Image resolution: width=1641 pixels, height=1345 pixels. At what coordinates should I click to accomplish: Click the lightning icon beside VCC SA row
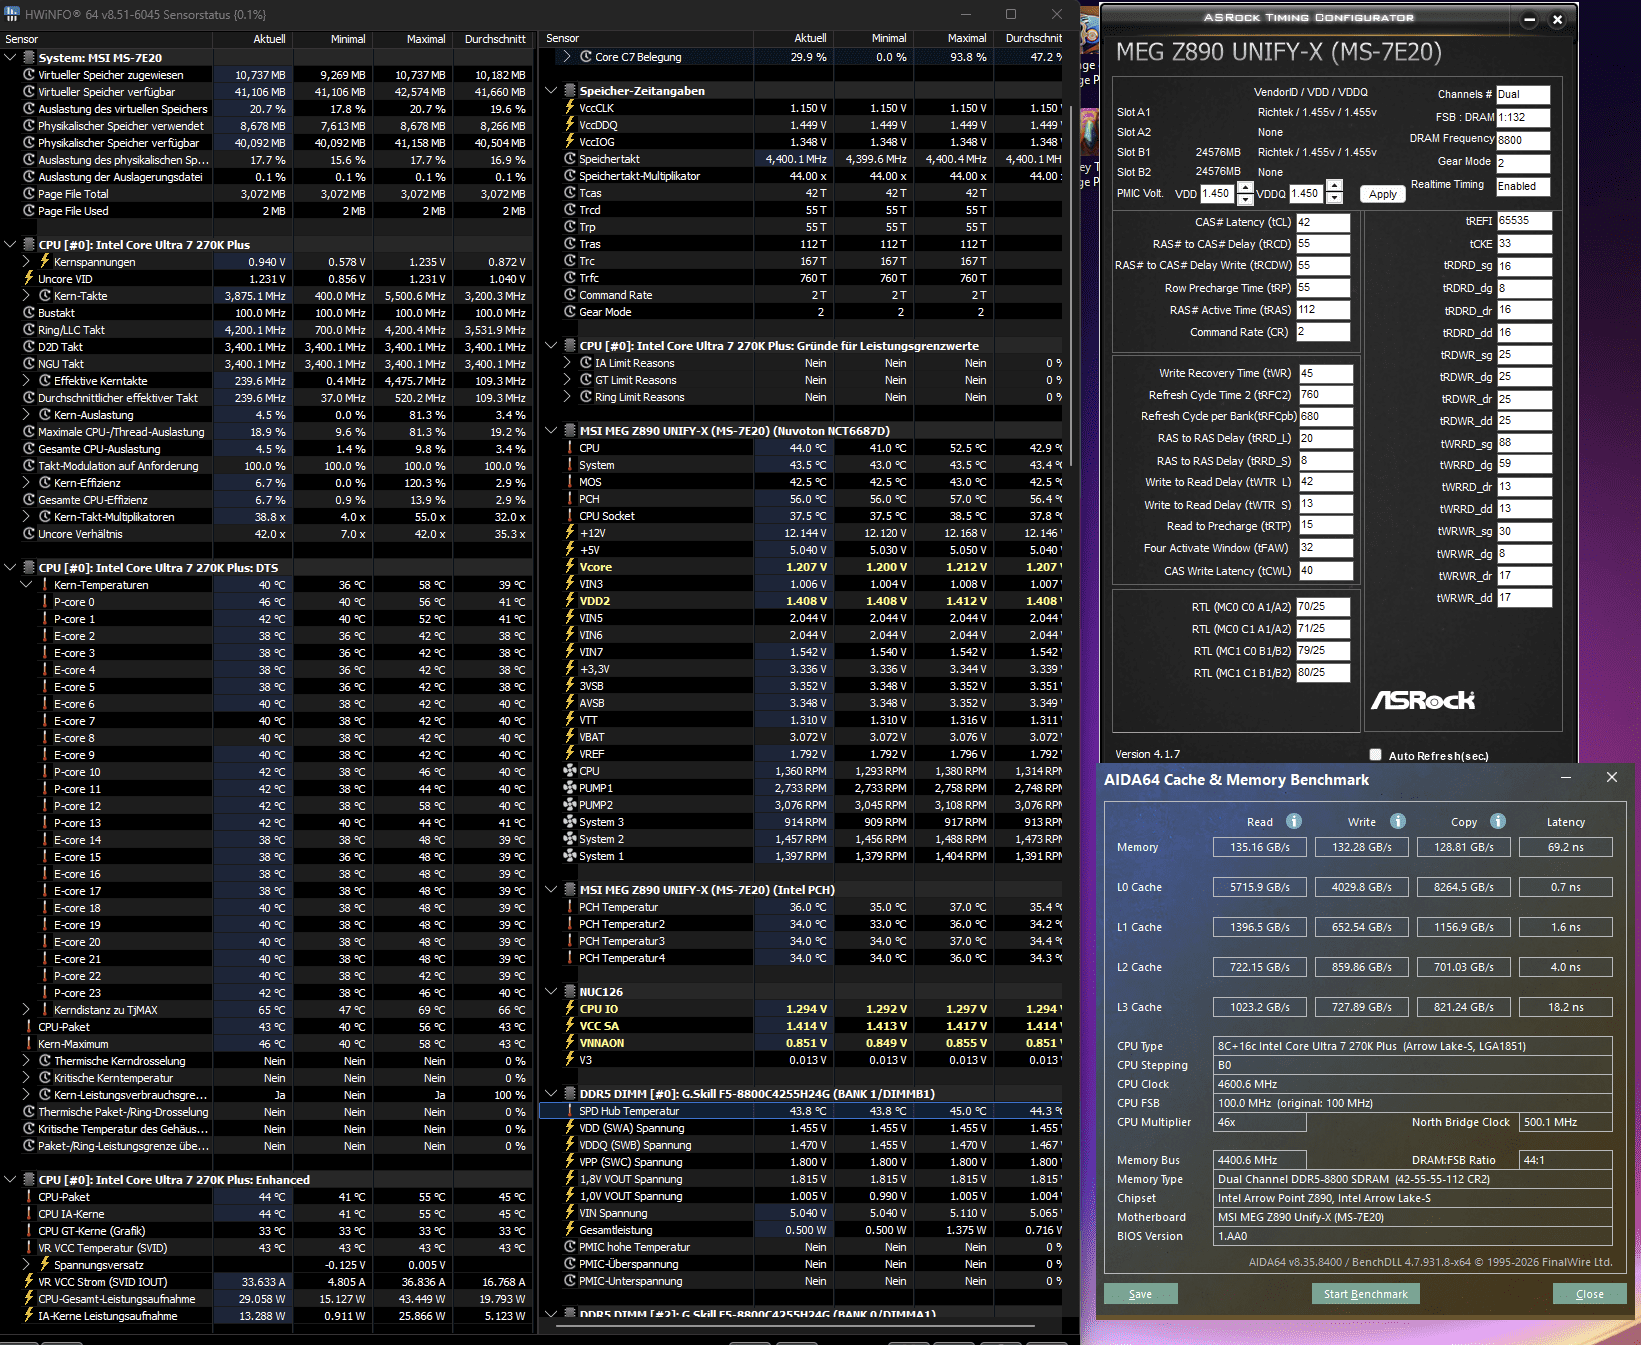click(570, 1026)
